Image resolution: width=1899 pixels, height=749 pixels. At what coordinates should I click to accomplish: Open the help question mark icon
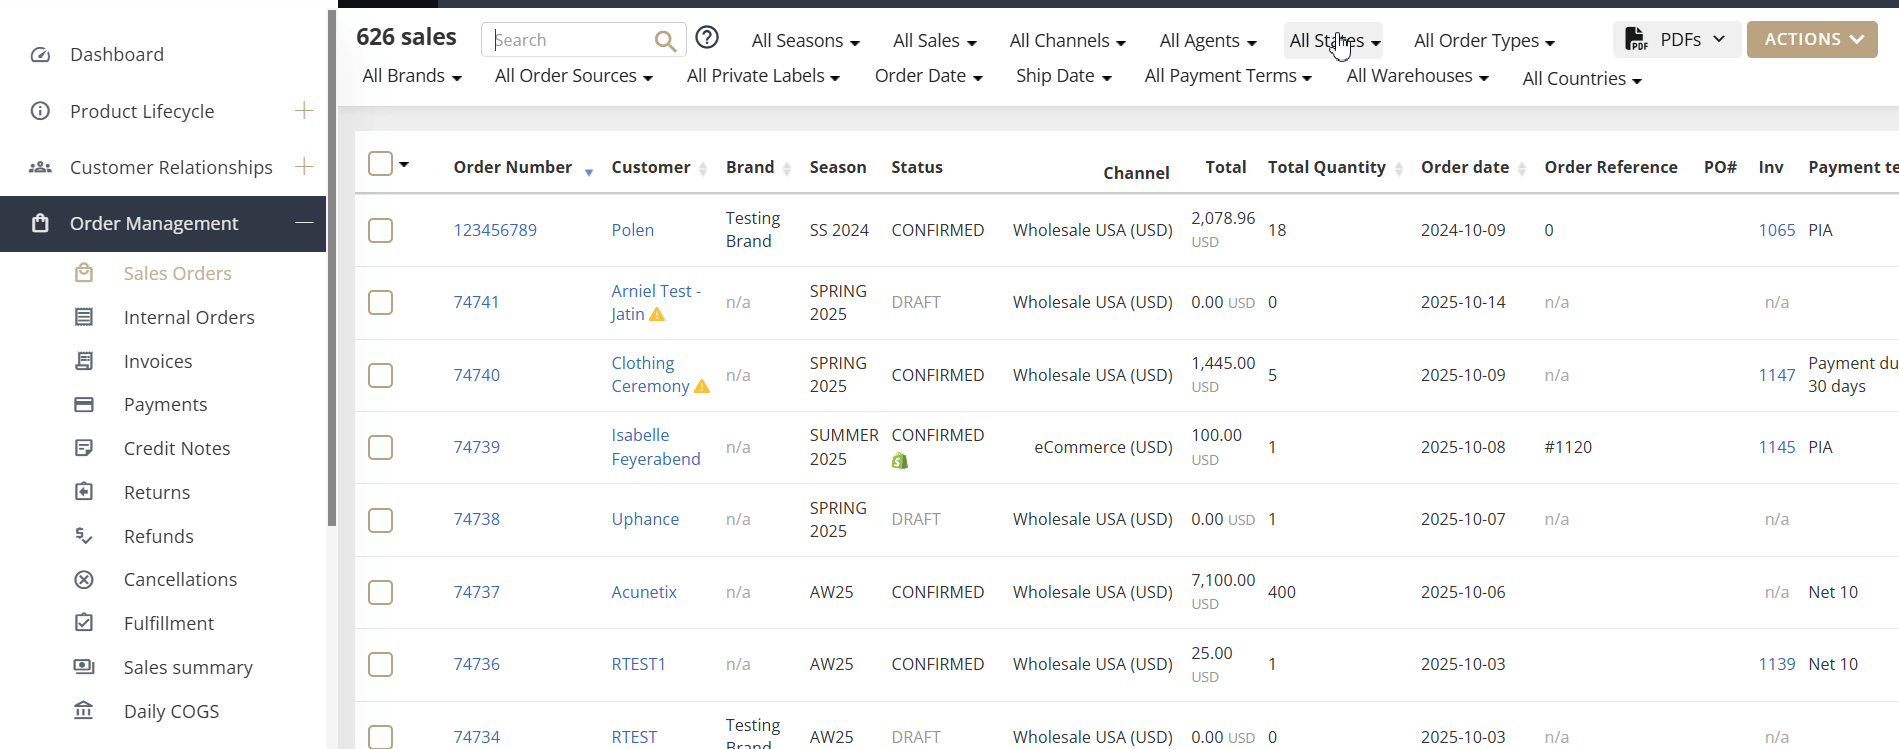pos(707,38)
